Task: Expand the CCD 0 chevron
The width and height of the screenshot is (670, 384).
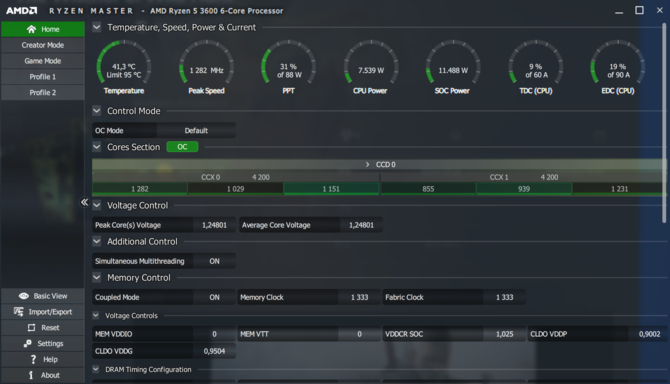Action: 367,164
